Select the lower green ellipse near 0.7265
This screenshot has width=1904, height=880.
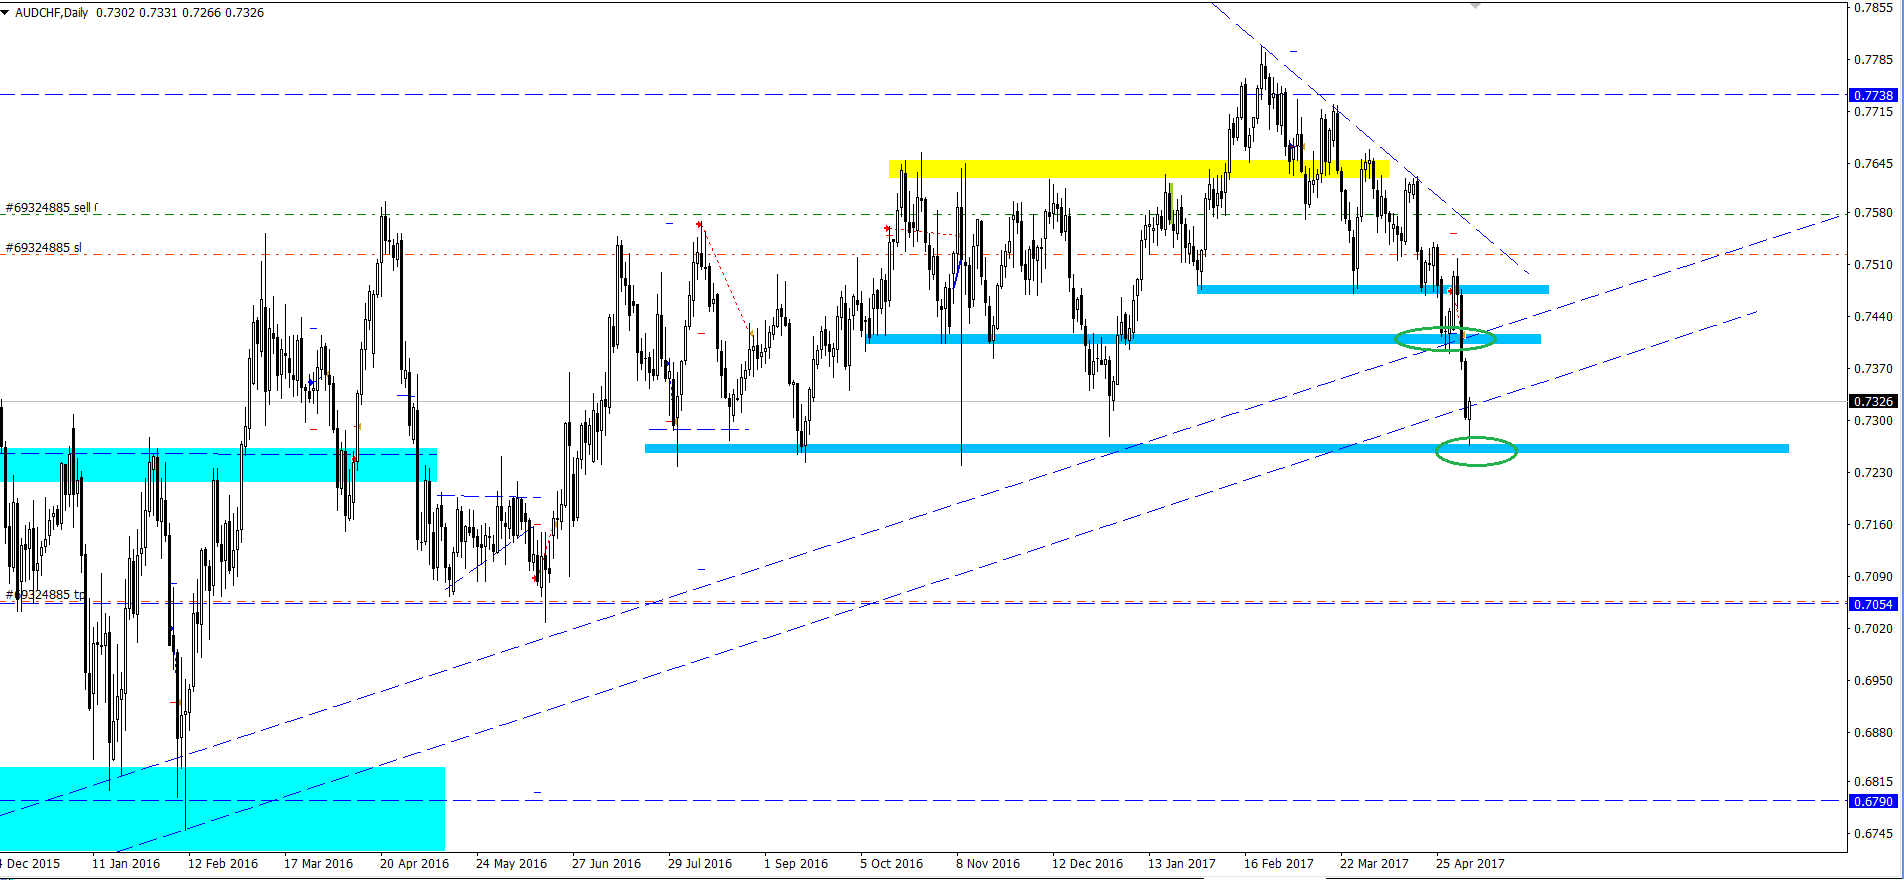tap(1476, 451)
